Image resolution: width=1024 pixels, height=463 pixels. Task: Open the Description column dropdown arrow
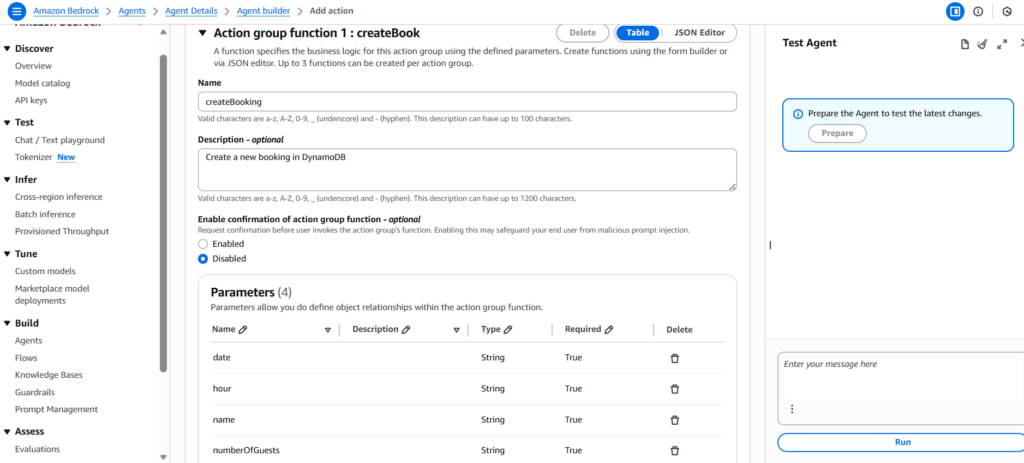point(456,330)
